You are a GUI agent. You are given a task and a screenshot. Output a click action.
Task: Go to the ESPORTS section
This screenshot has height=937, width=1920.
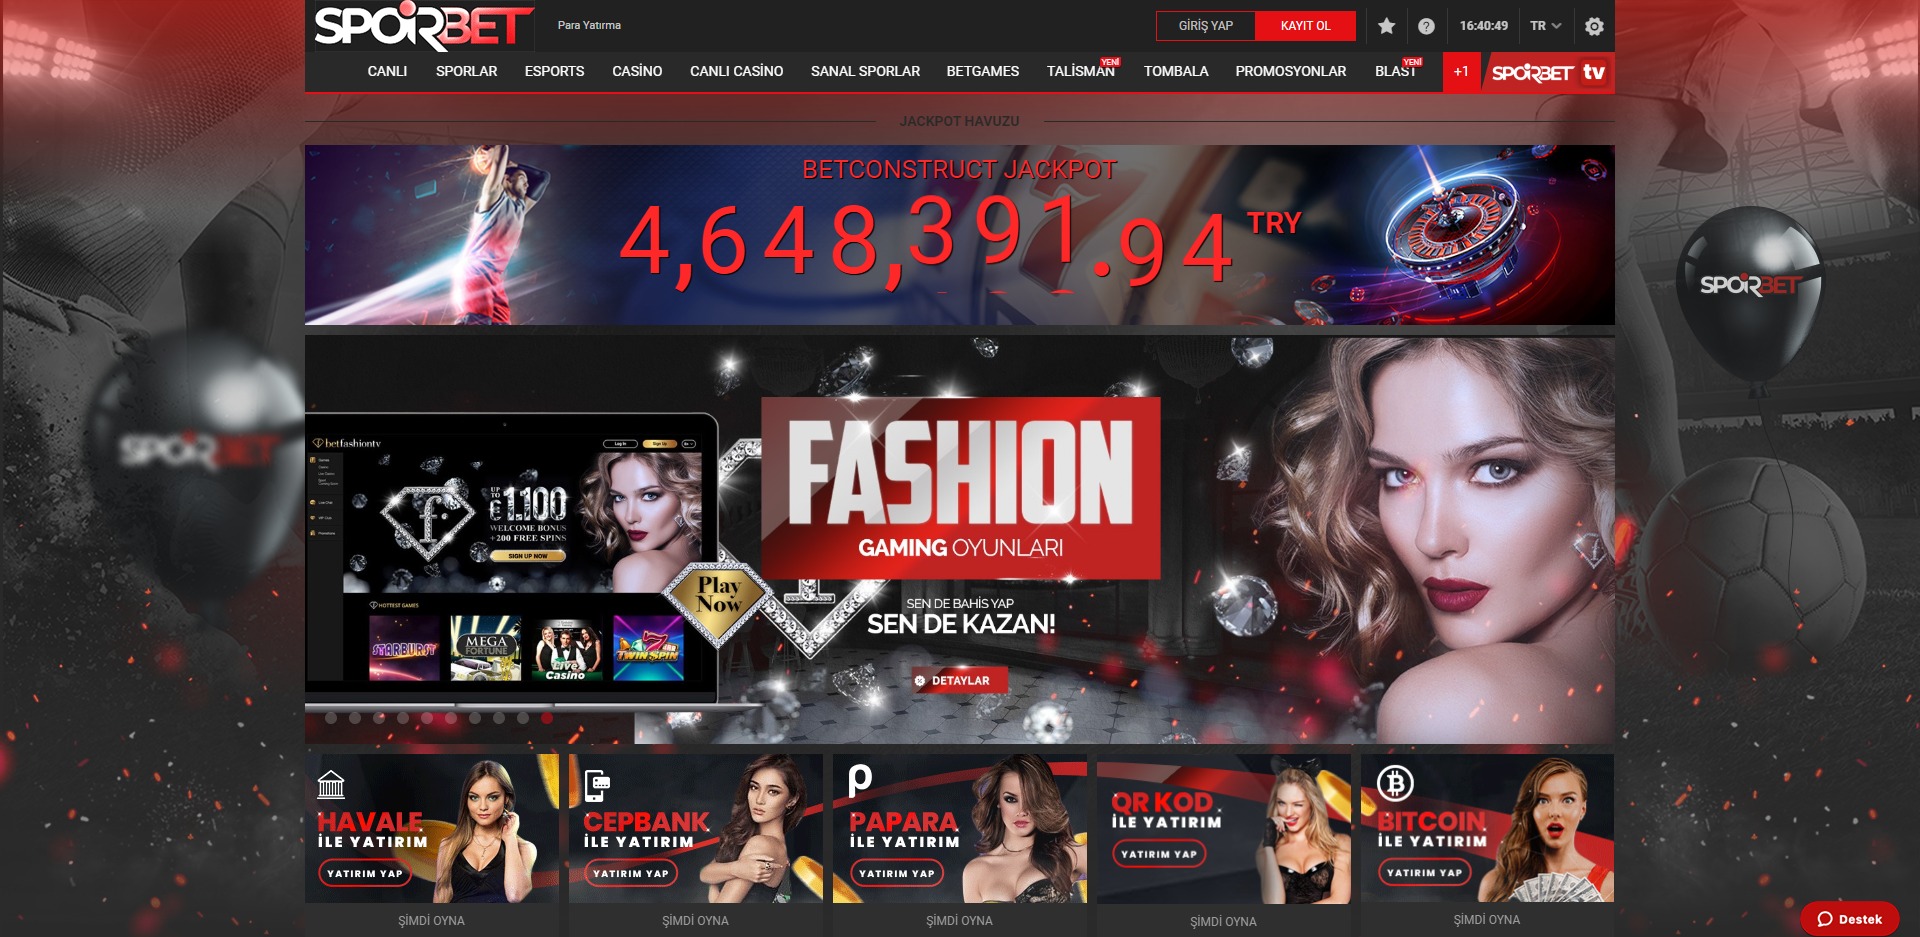(554, 71)
